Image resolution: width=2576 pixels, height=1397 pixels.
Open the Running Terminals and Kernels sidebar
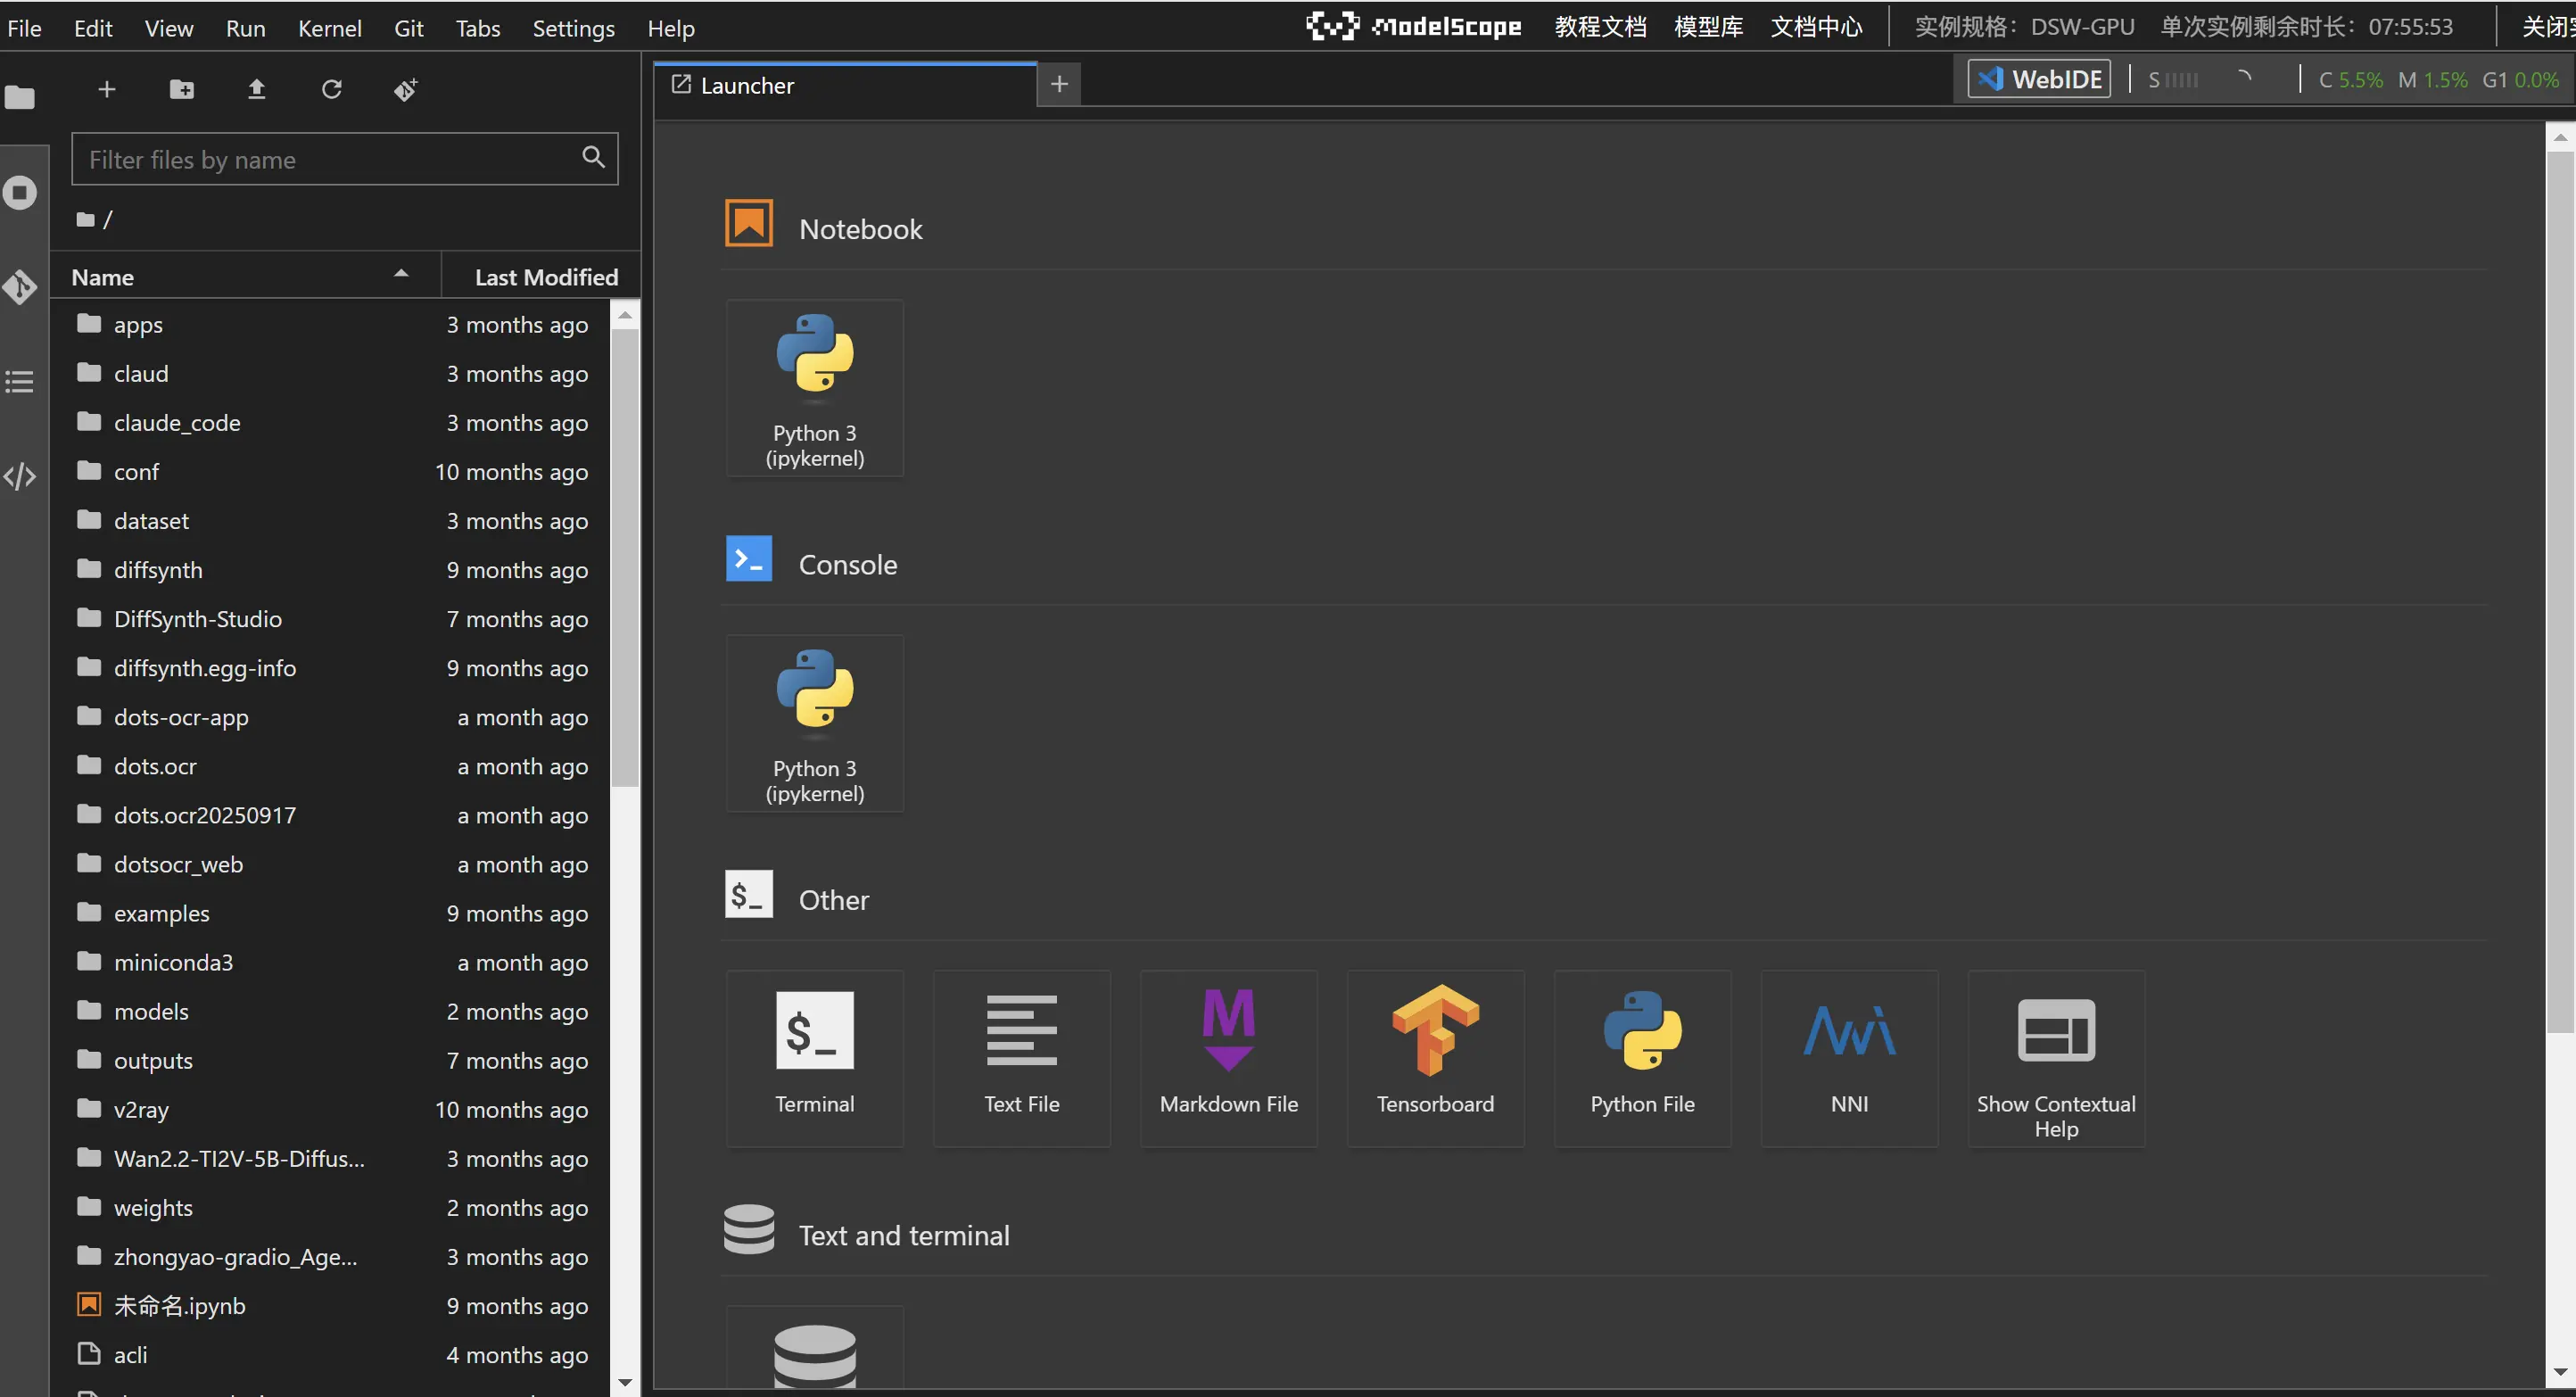20,192
